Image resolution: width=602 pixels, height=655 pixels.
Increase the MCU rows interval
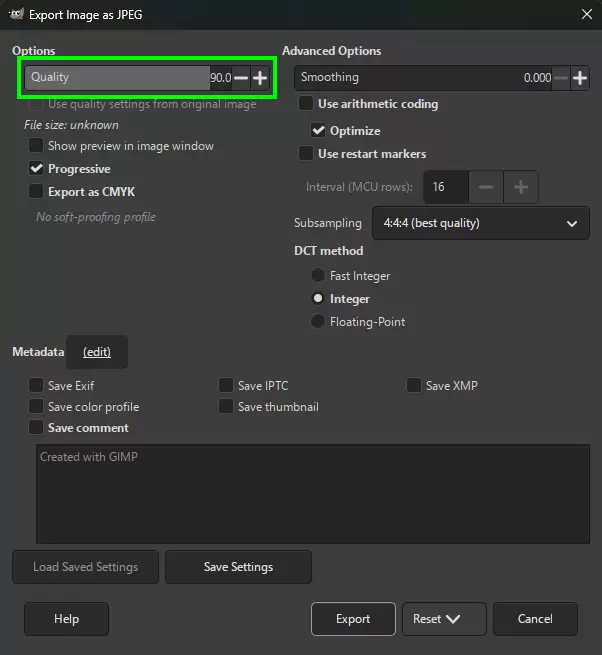[521, 187]
